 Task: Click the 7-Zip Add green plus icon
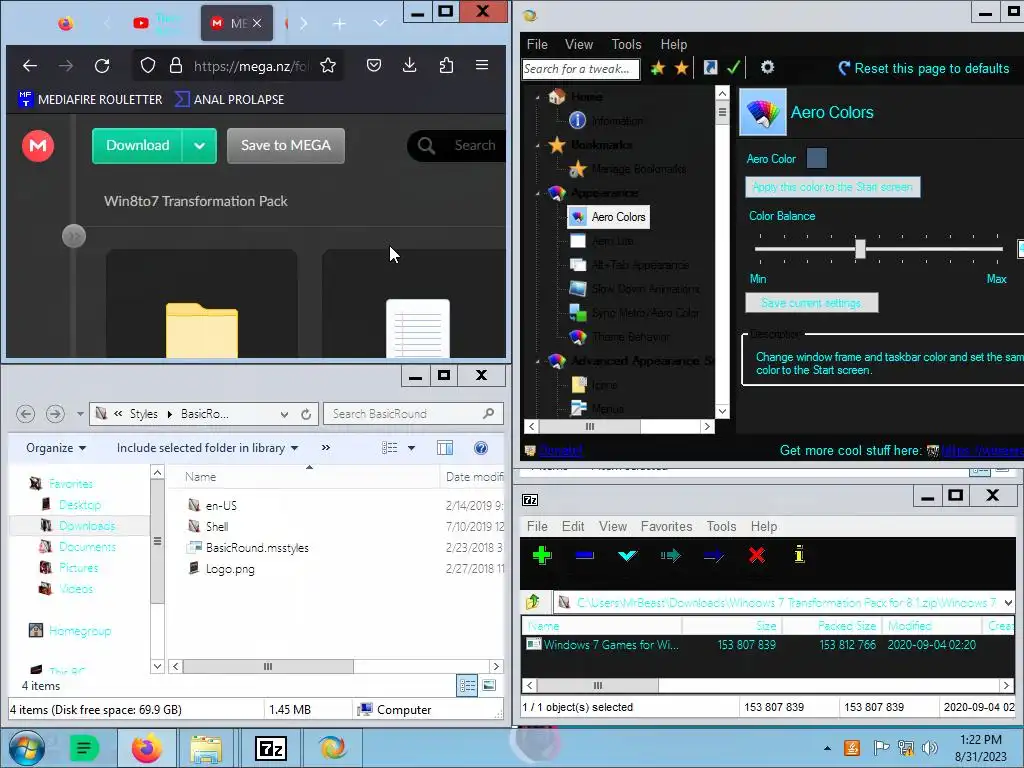point(541,555)
